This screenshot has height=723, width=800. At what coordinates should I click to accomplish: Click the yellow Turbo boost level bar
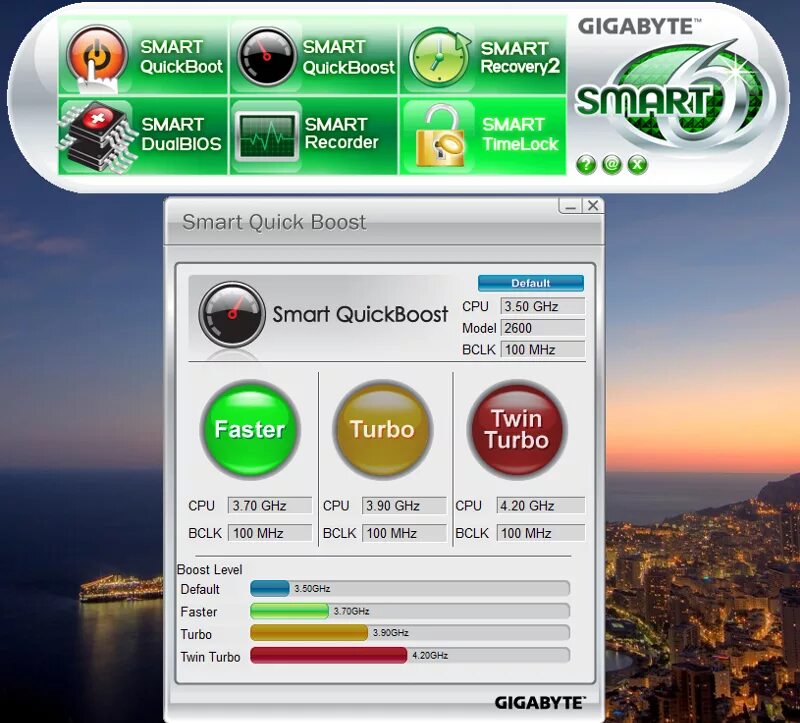pyautogui.click(x=309, y=633)
